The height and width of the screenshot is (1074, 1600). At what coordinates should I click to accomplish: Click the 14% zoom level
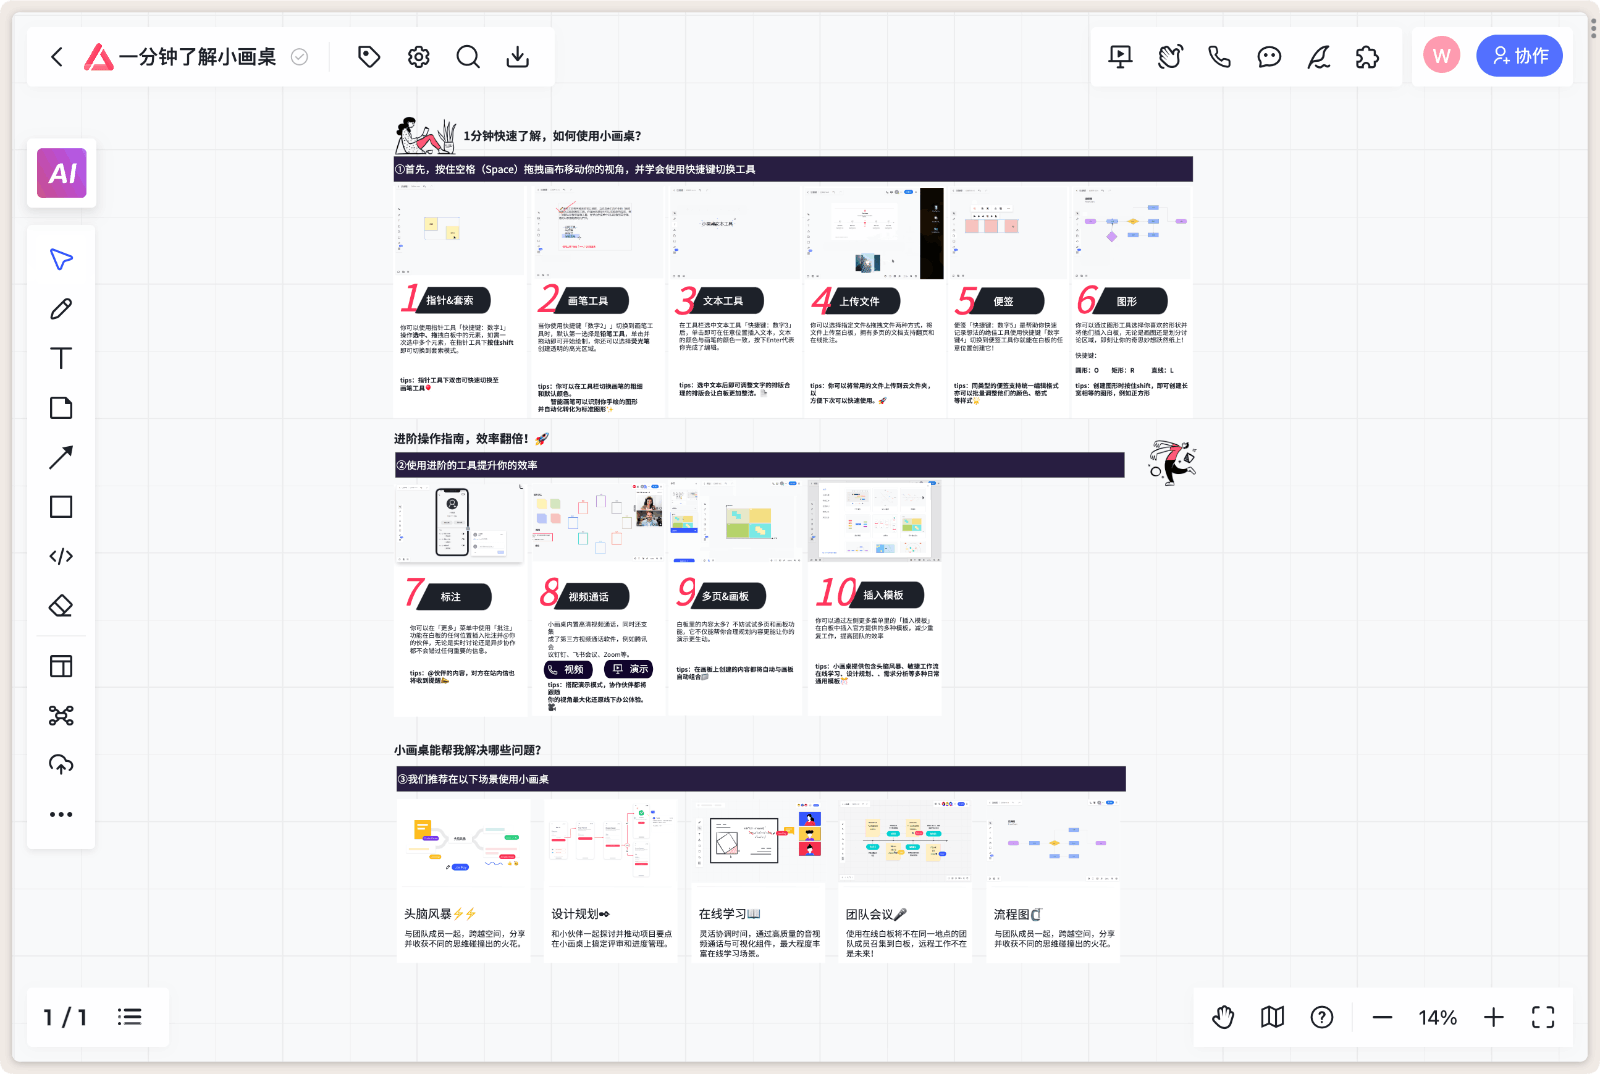(1437, 1017)
